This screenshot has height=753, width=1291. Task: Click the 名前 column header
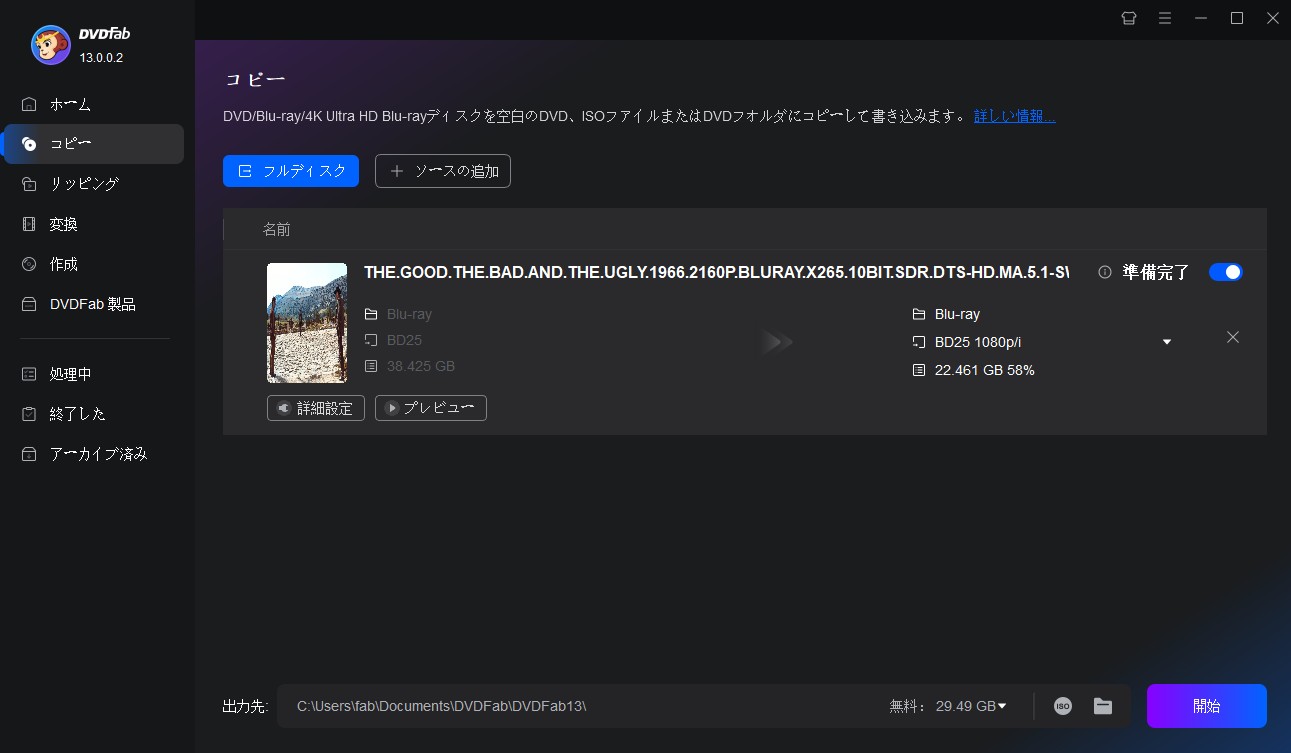277,229
